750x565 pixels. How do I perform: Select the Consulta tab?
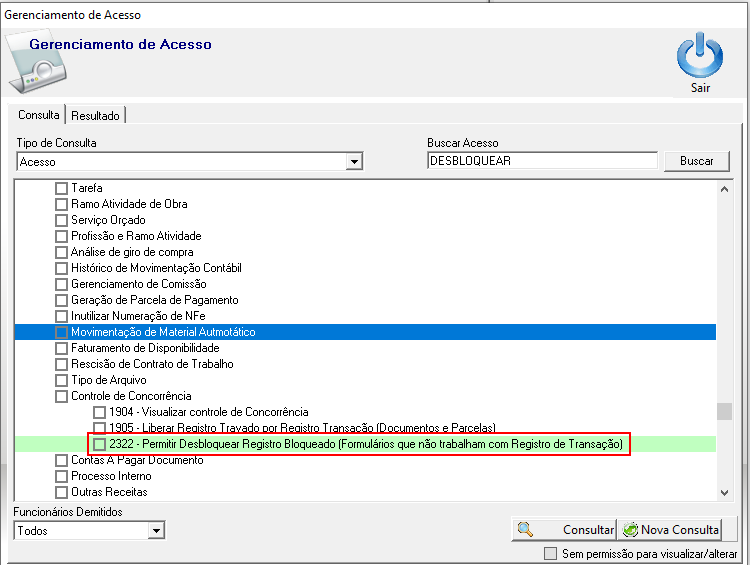click(x=38, y=115)
